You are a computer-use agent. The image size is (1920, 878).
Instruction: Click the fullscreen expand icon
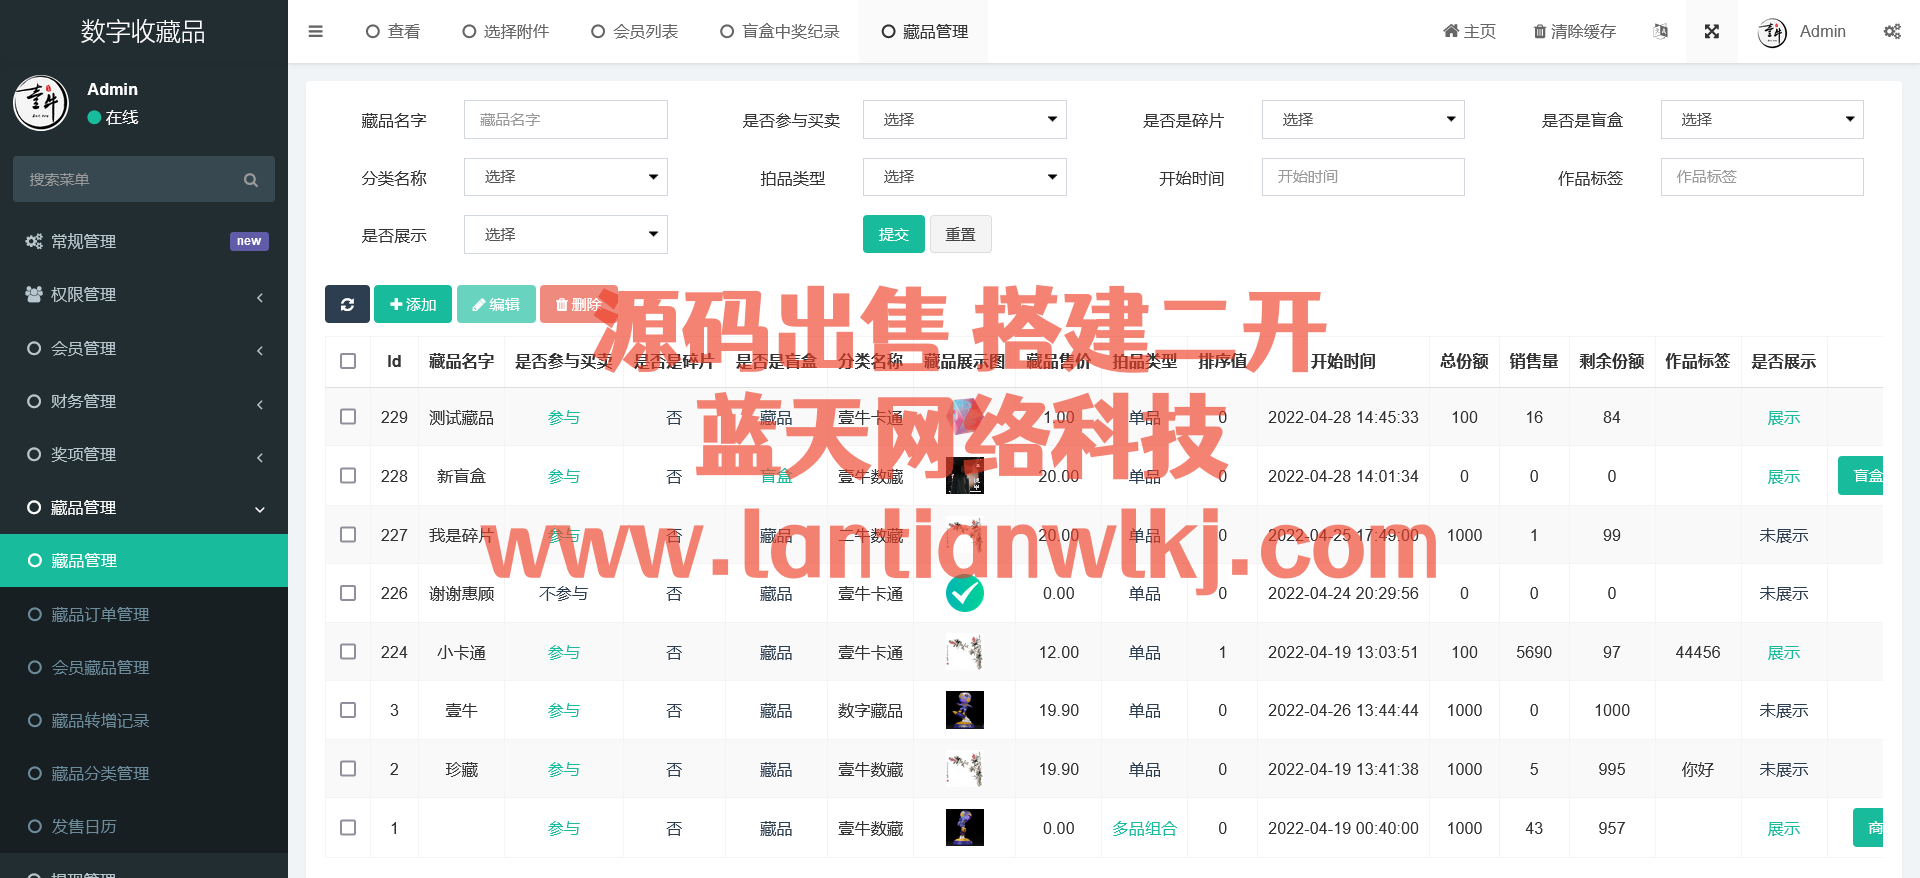pyautogui.click(x=1711, y=31)
